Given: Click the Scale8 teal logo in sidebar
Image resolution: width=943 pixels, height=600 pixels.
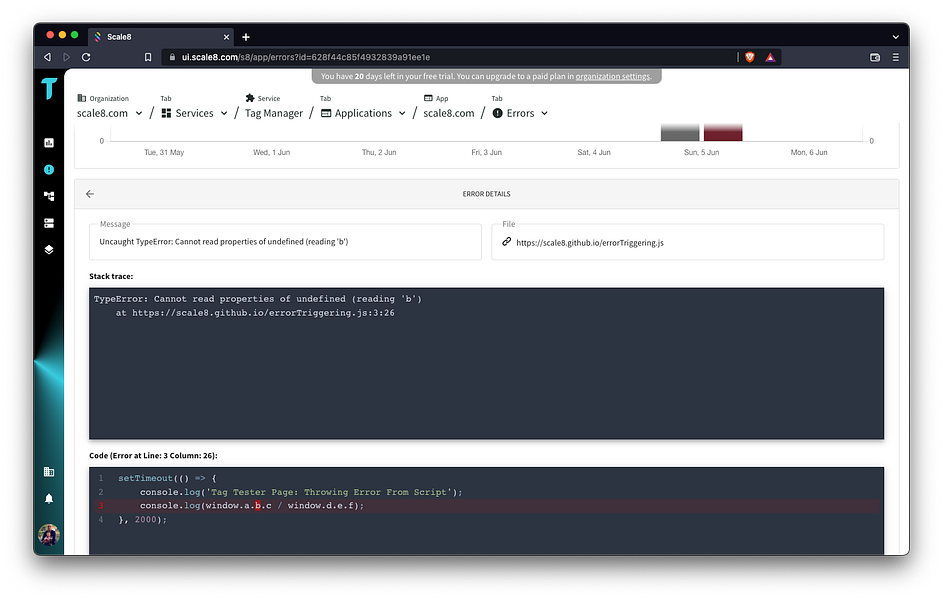Looking at the screenshot, I should 49,88.
